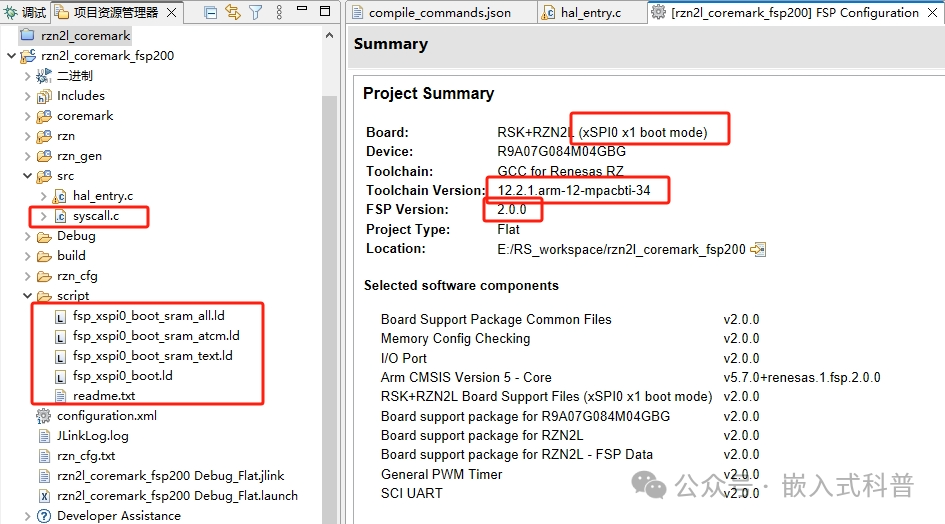Click the Developer Assistance help icon

43,516
